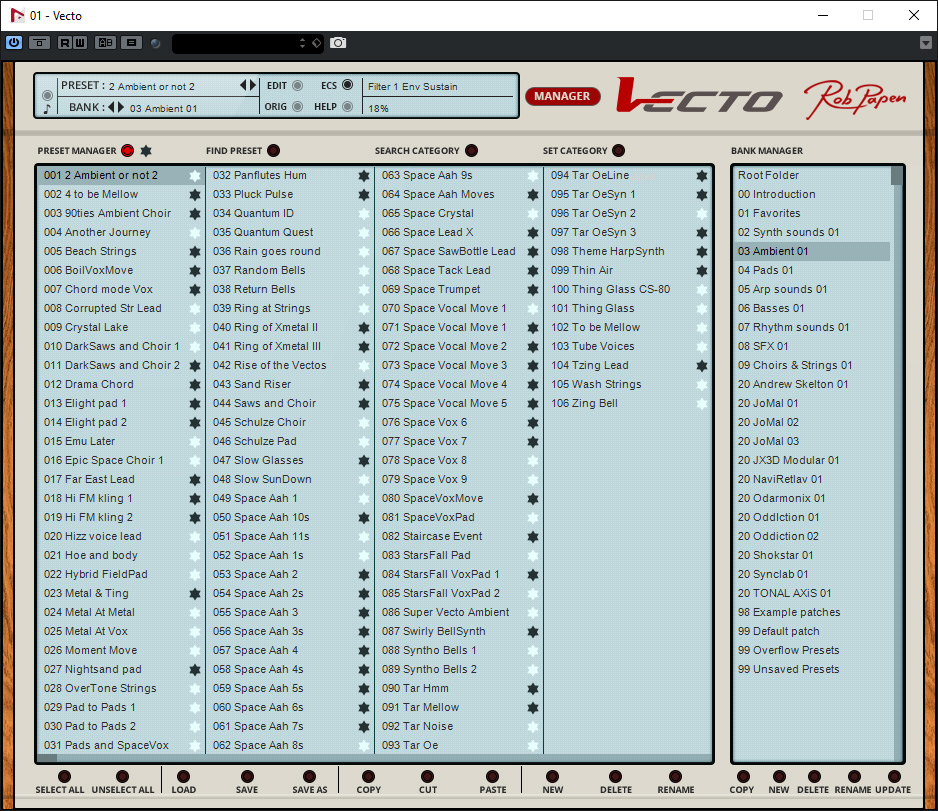The height and width of the screenshot is (811, 938).
Task: Toggle the plugin power bypass button
Action: click(x=14, y=43)
